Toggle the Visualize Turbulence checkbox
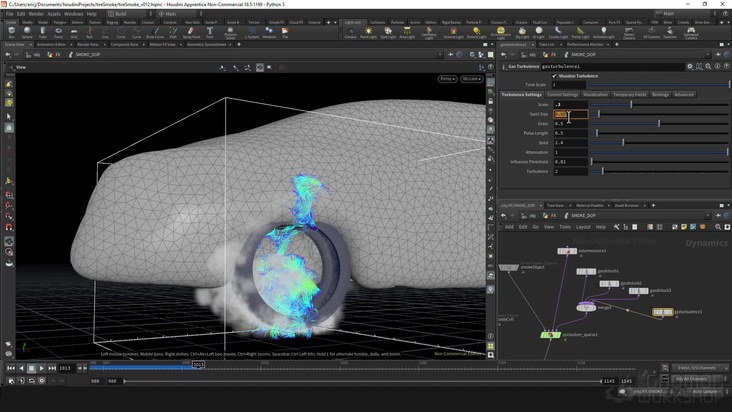 pyautogui.click(x=554, y=76)
